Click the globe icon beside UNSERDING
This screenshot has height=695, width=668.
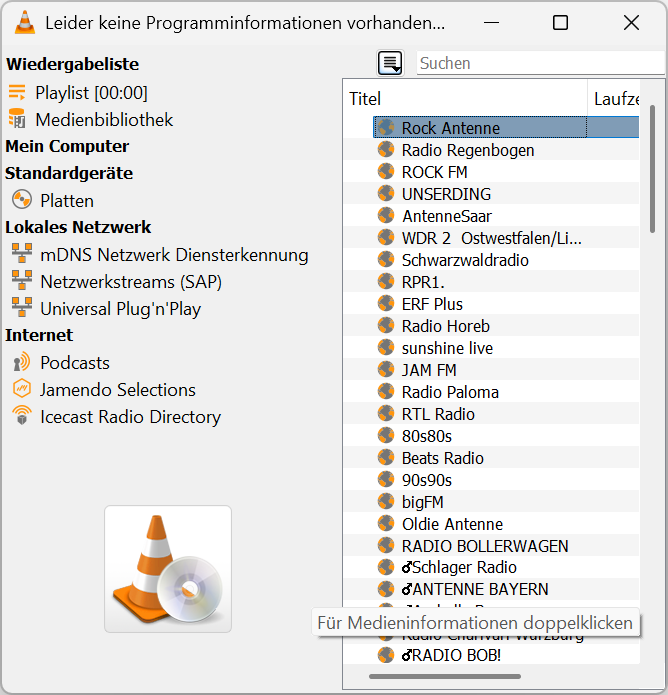pyautogui.click(x=386, y=193)
